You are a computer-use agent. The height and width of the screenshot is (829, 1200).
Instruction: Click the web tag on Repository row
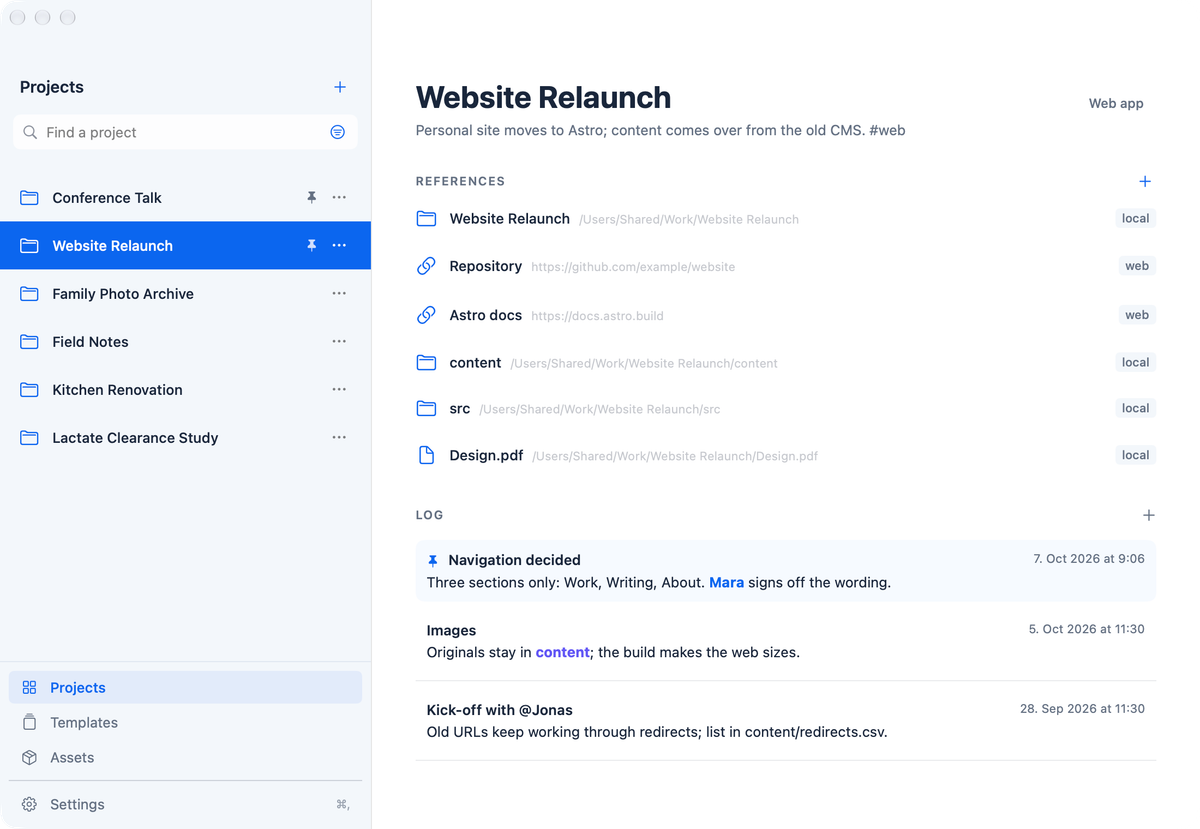point(1137,266)
